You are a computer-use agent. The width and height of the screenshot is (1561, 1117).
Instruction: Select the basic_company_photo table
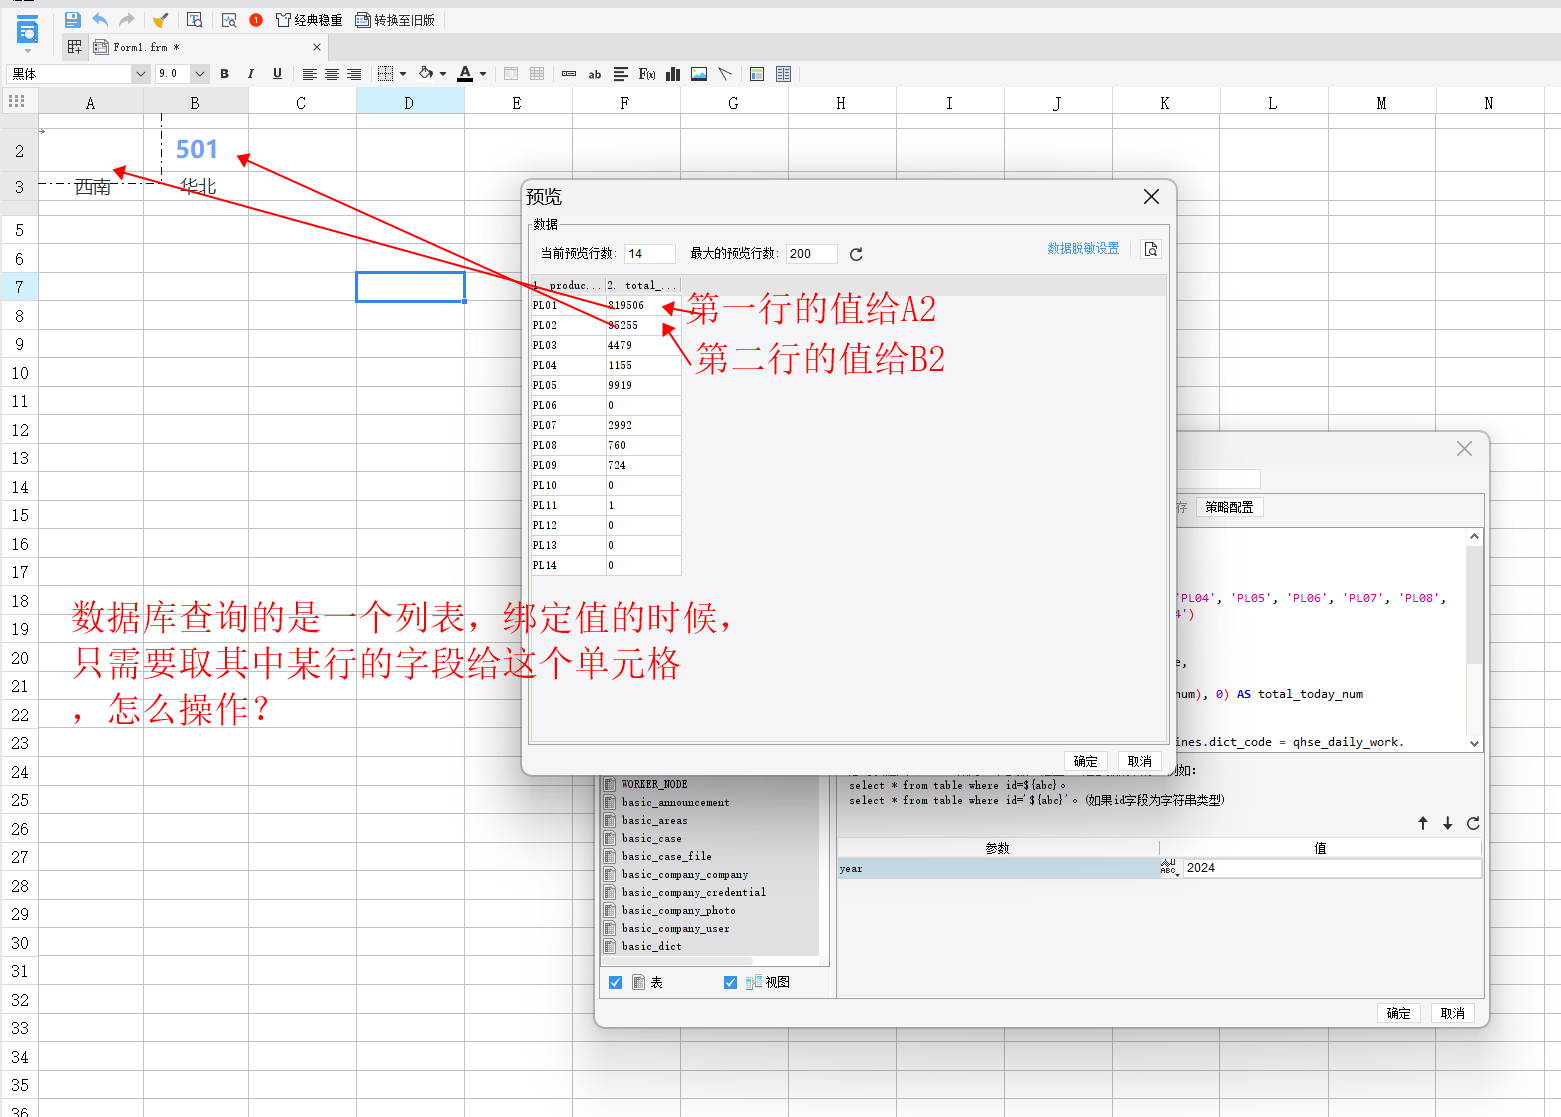click(678, 910)
